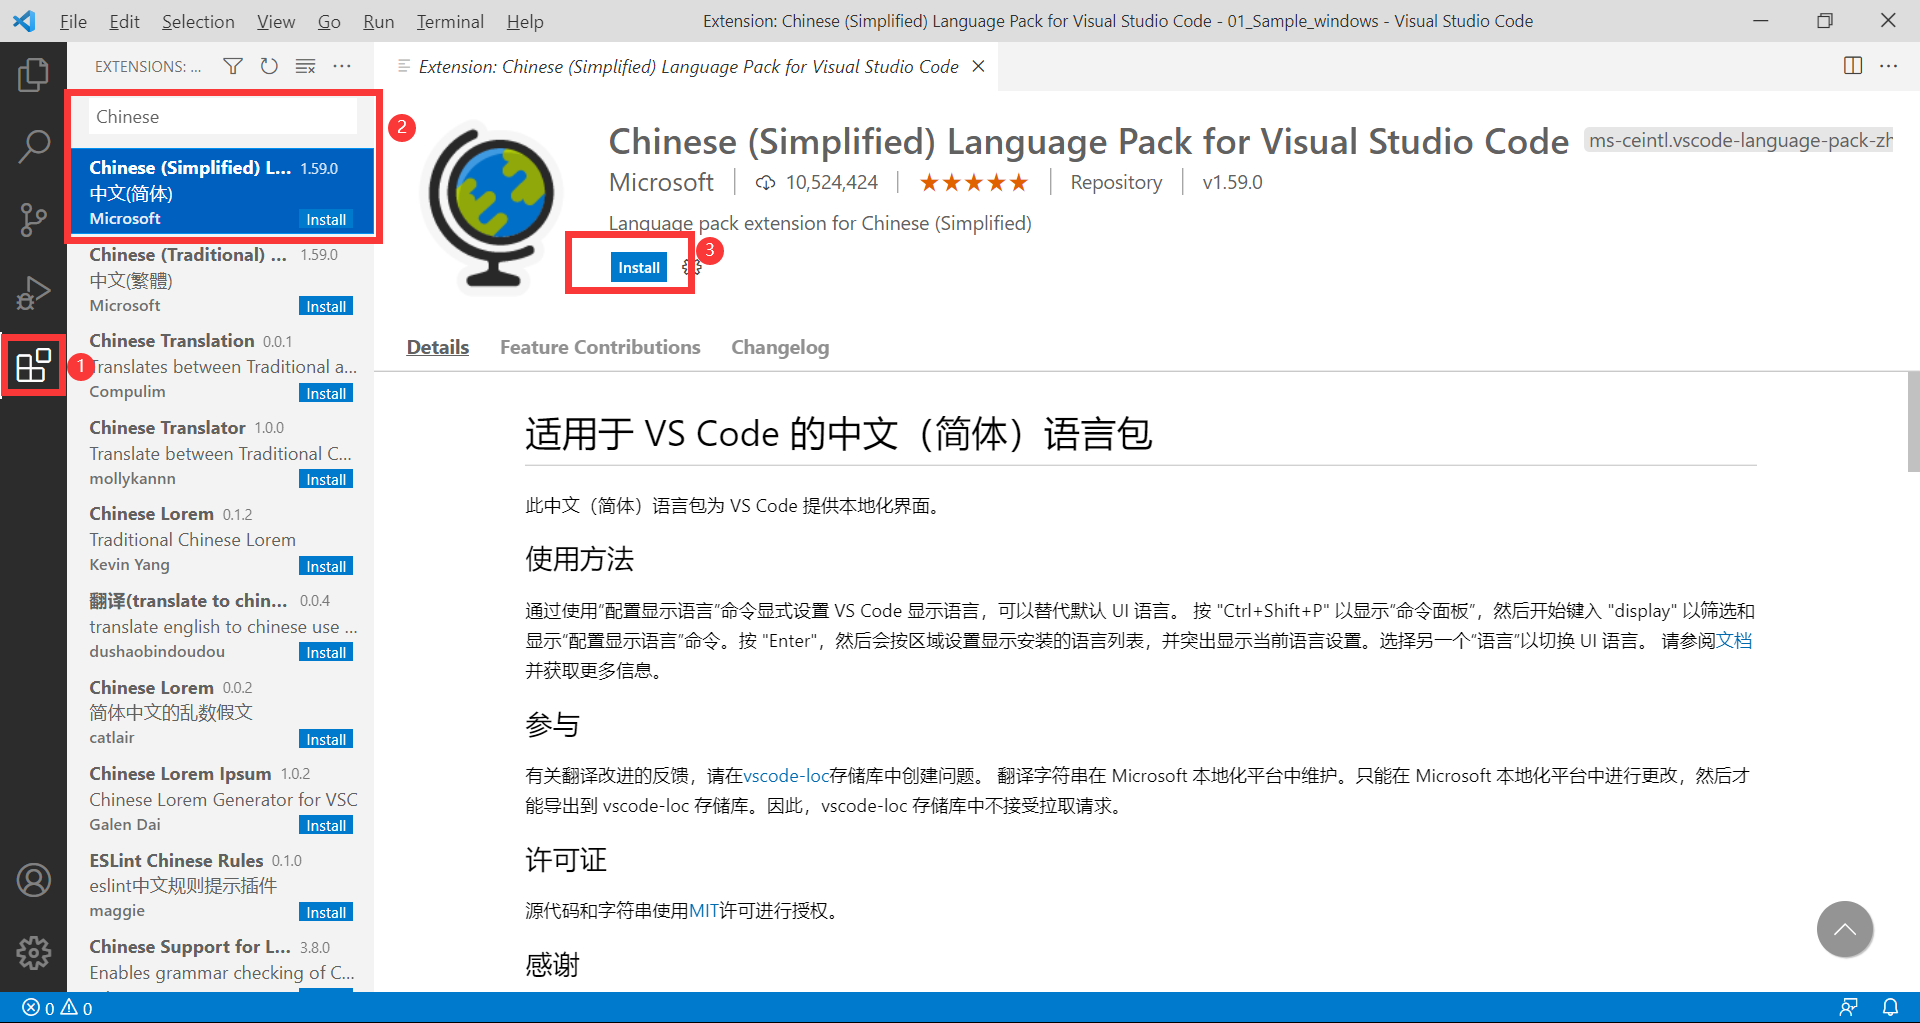Screen dimensions: 1920x1023
Task: Open Views and More Actions in Extensions
Action: 342,66
